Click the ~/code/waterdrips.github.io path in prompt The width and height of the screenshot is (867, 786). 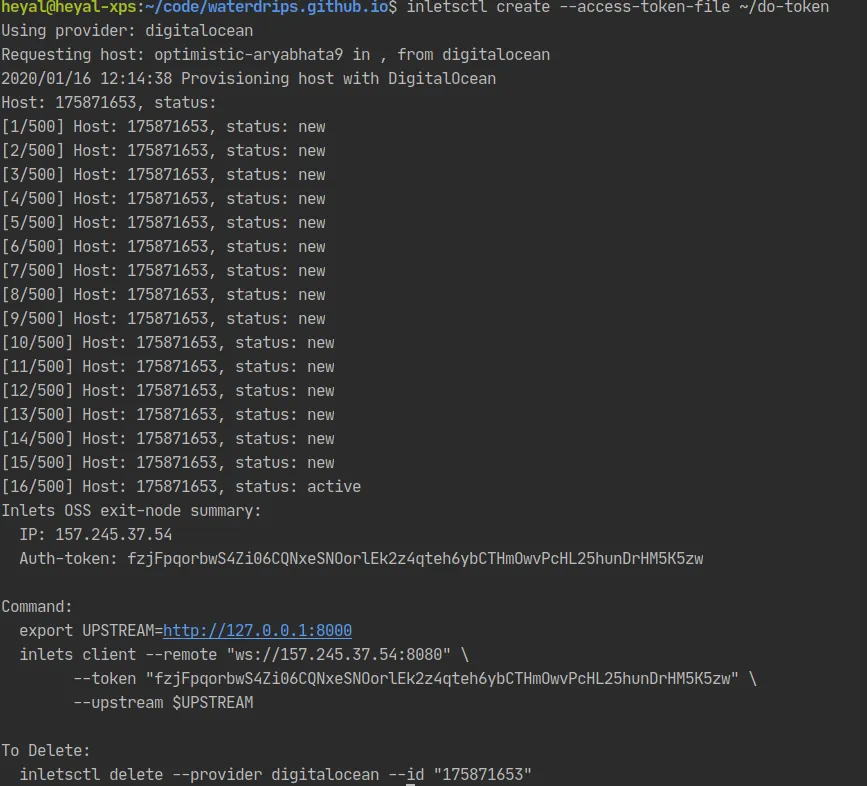267,7
